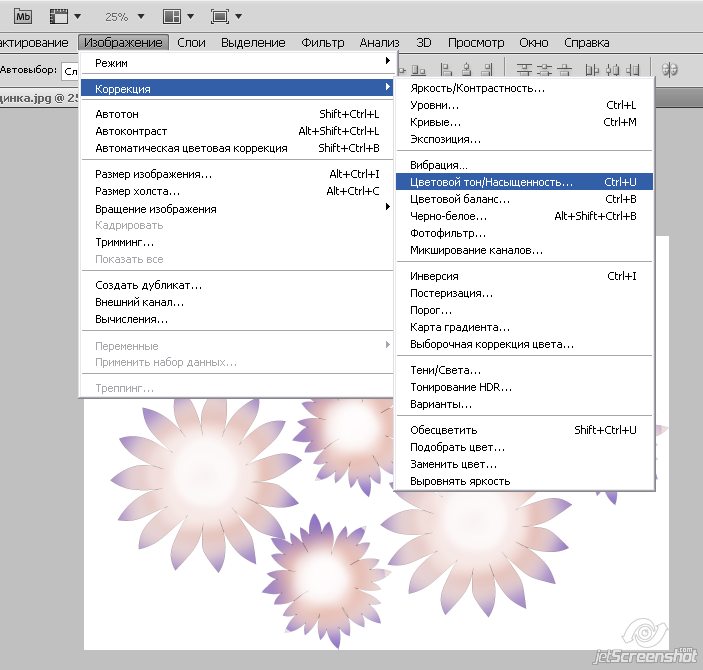The image size is (703, 670).
Task: Click the Mini Bridge (Mb) icon
Action: 22,16
